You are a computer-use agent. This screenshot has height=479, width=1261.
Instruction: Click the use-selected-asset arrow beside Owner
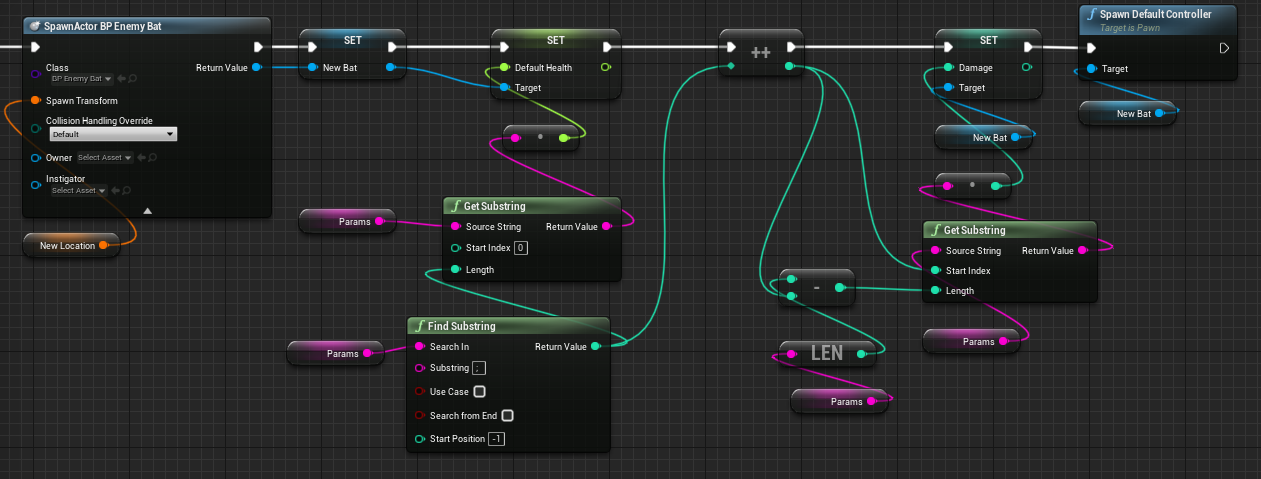click(x=141, y=157)
